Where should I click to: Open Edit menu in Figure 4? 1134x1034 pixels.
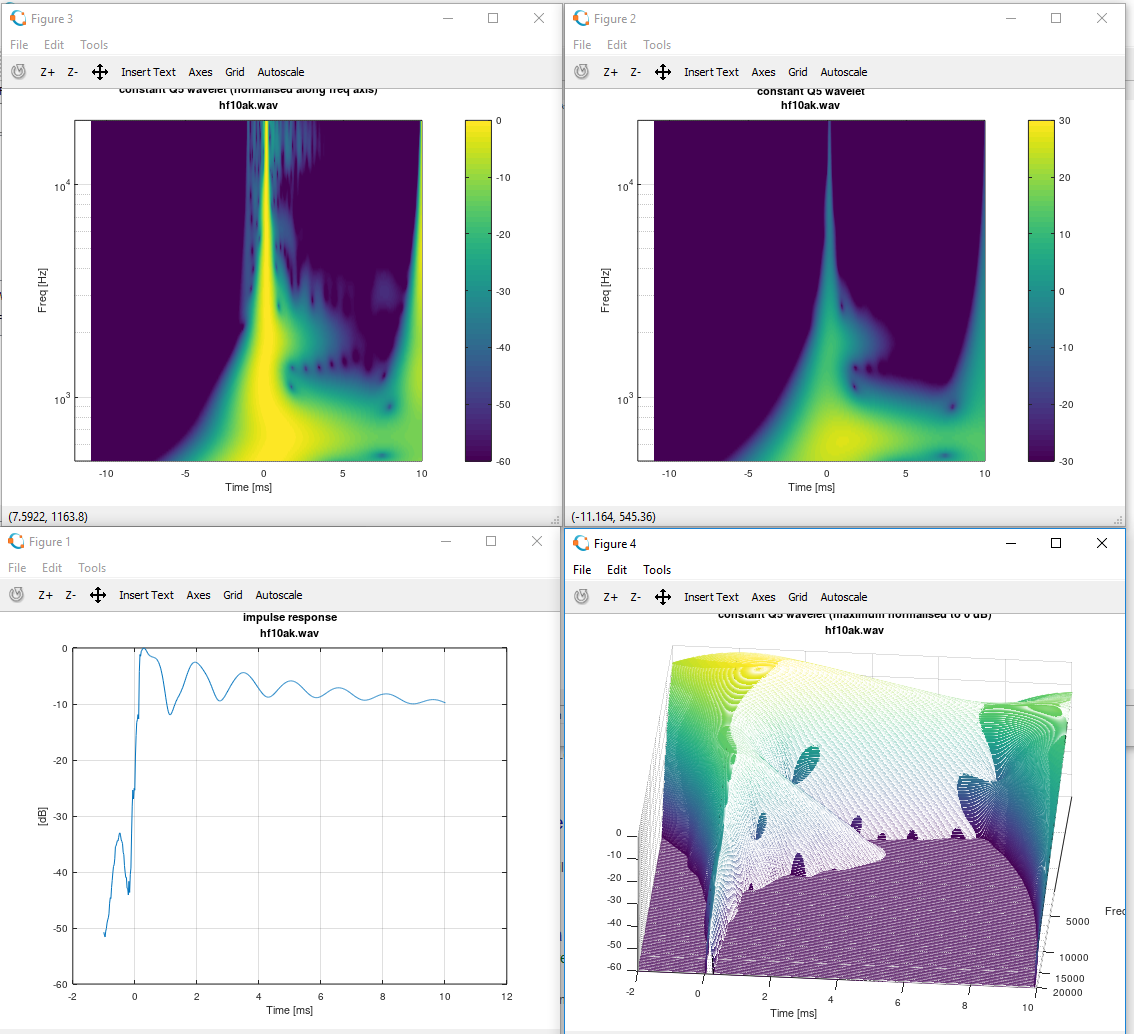click(617, 570)
